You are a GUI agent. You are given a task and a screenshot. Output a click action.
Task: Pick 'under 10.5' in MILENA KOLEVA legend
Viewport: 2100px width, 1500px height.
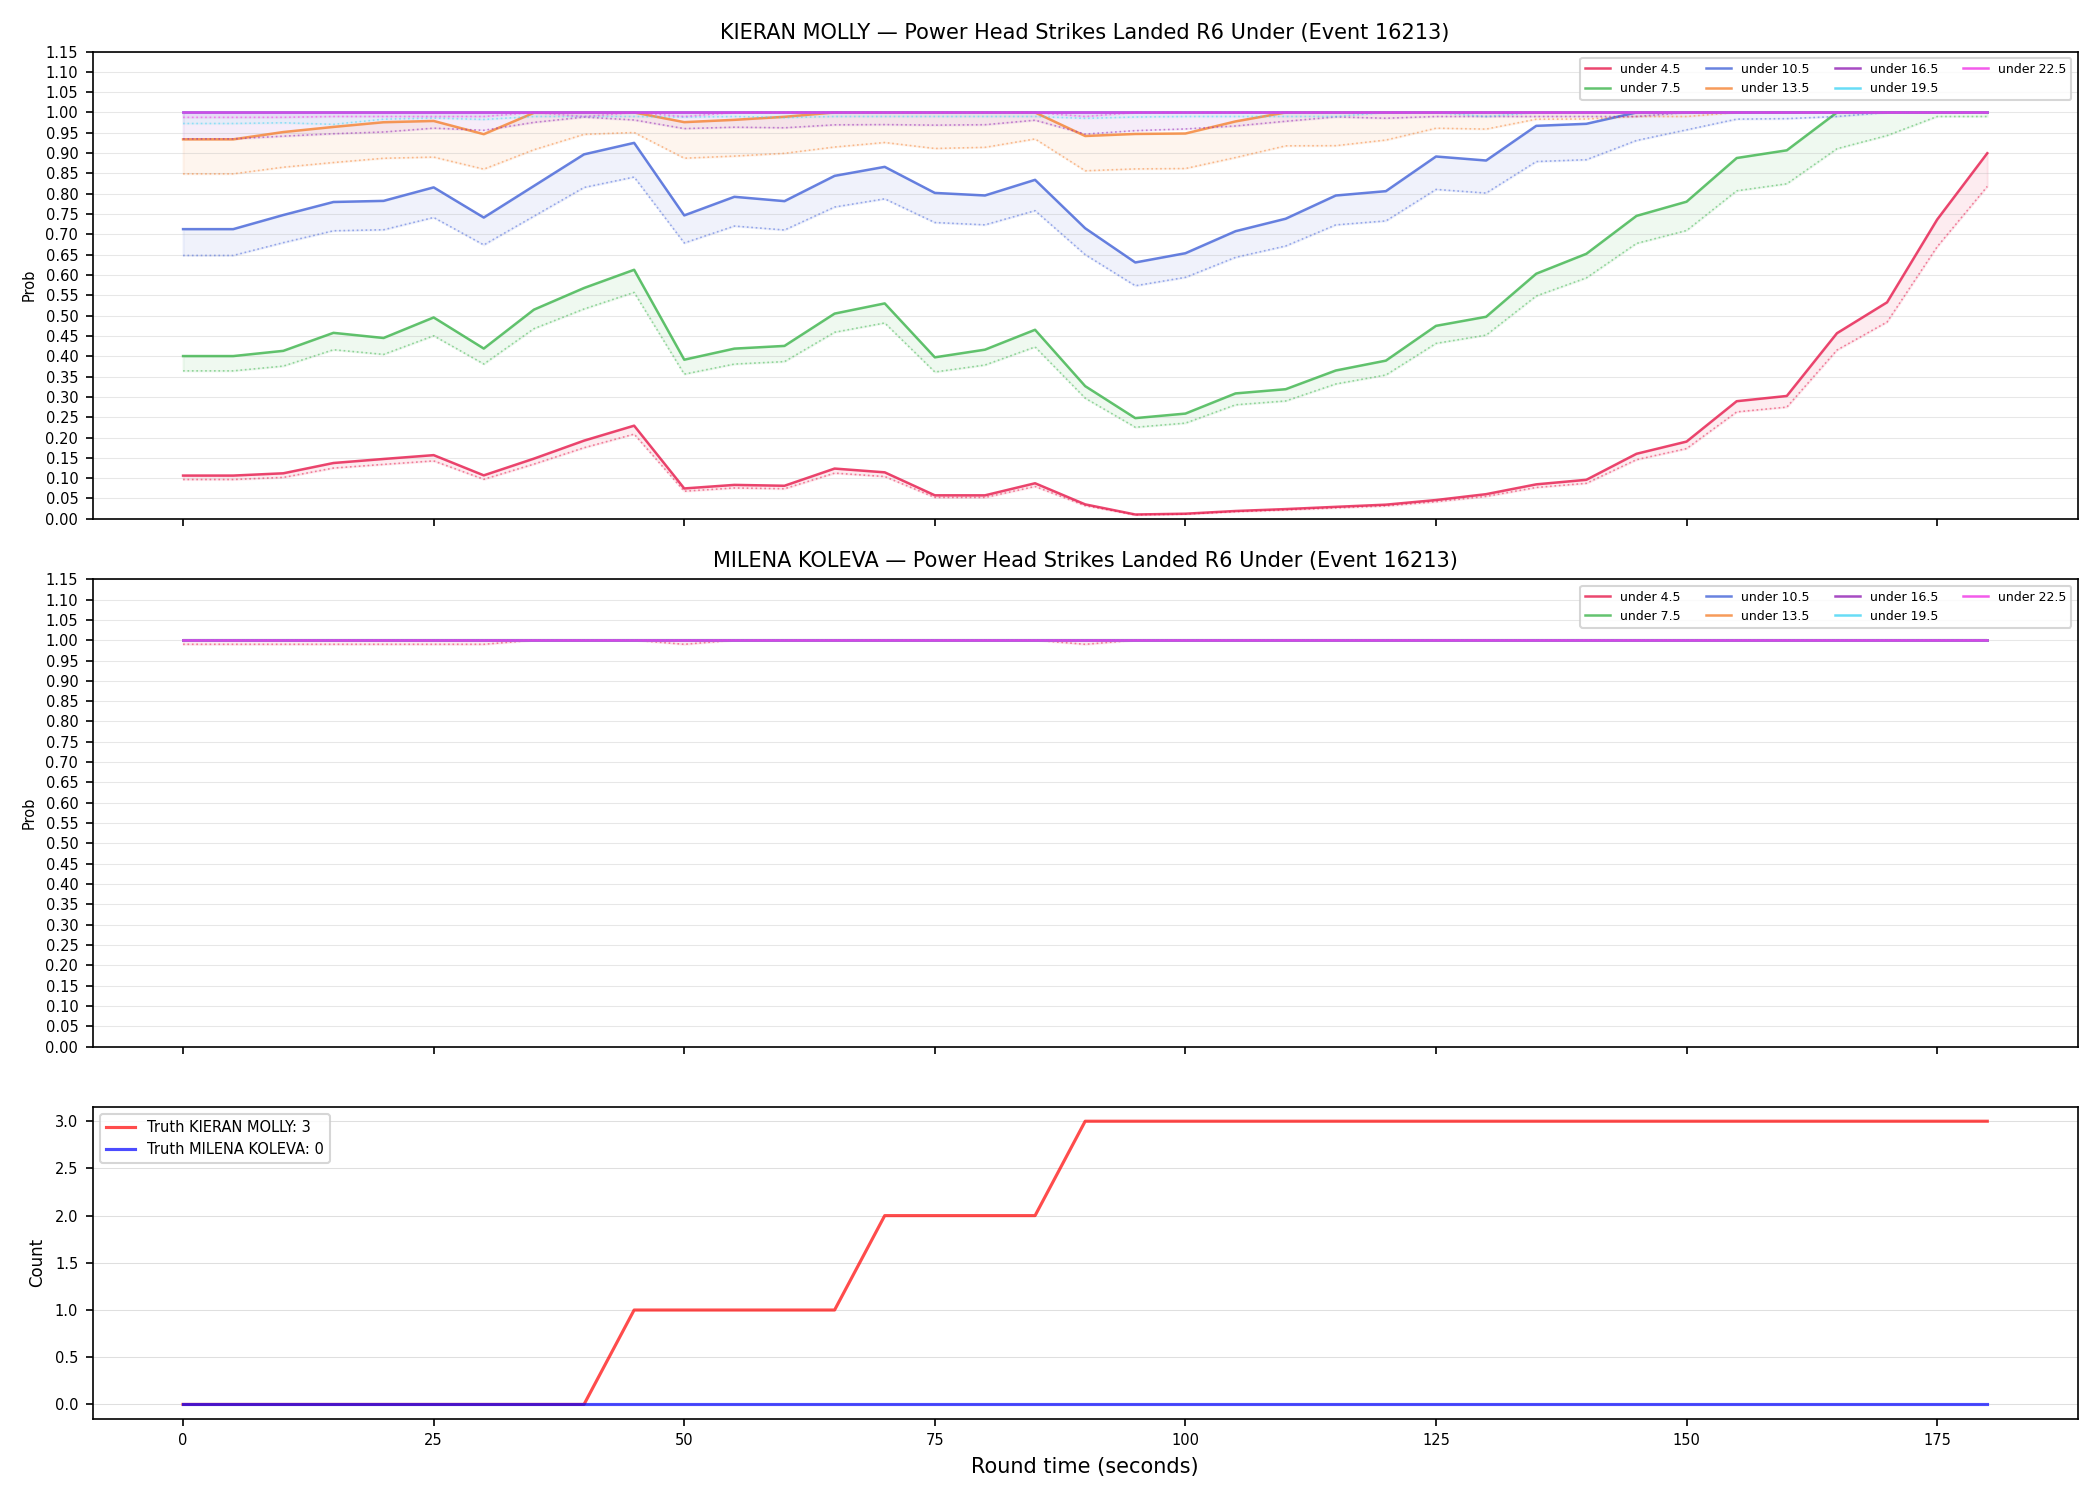[x=1757, y=597]
